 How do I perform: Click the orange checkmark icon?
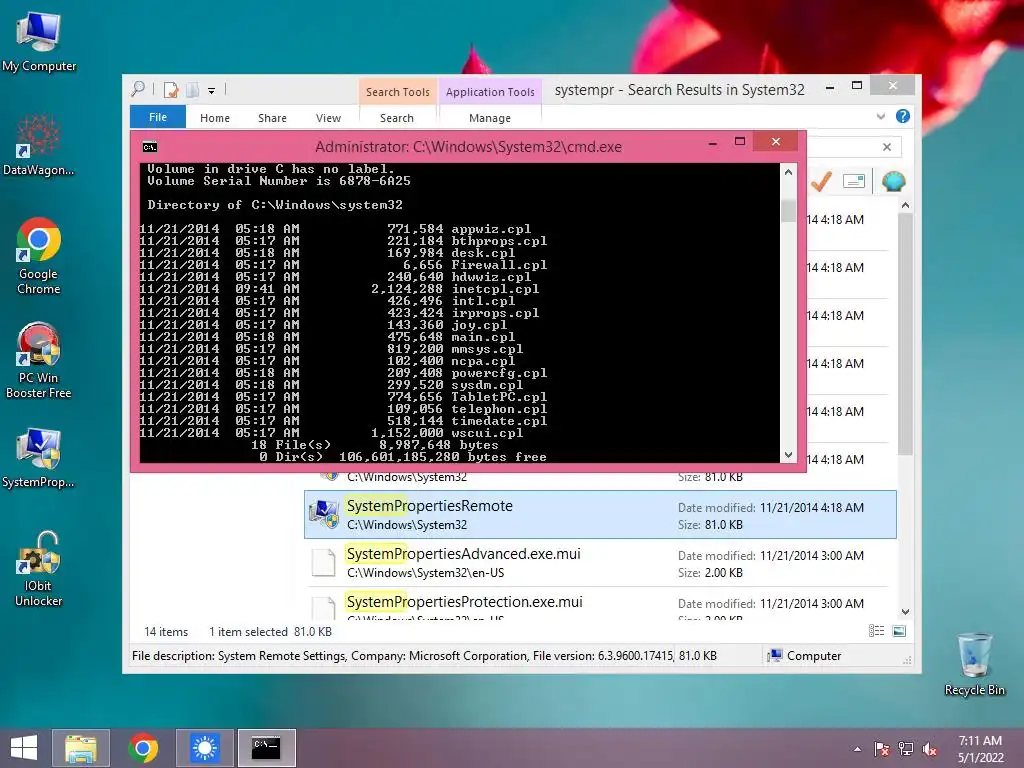pos(821,181)
